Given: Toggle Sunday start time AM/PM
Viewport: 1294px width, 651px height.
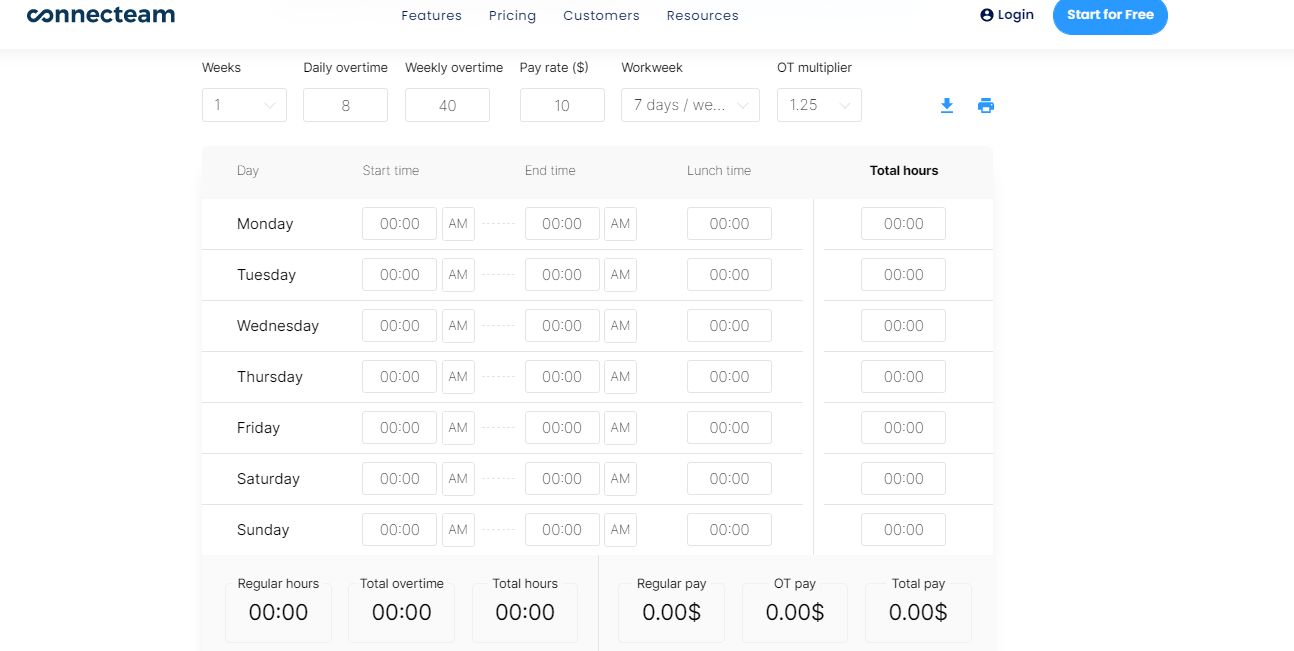Looking at the screenshot, I should (x=458, y=530).
